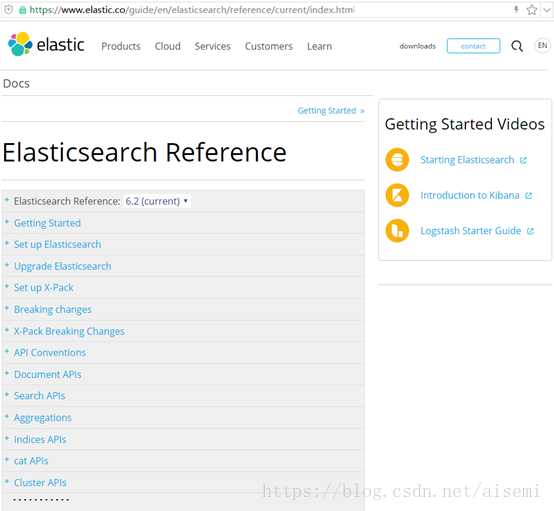Screen dimensions: 554x511
Task: Open the Customers menu
Action: 269,46
